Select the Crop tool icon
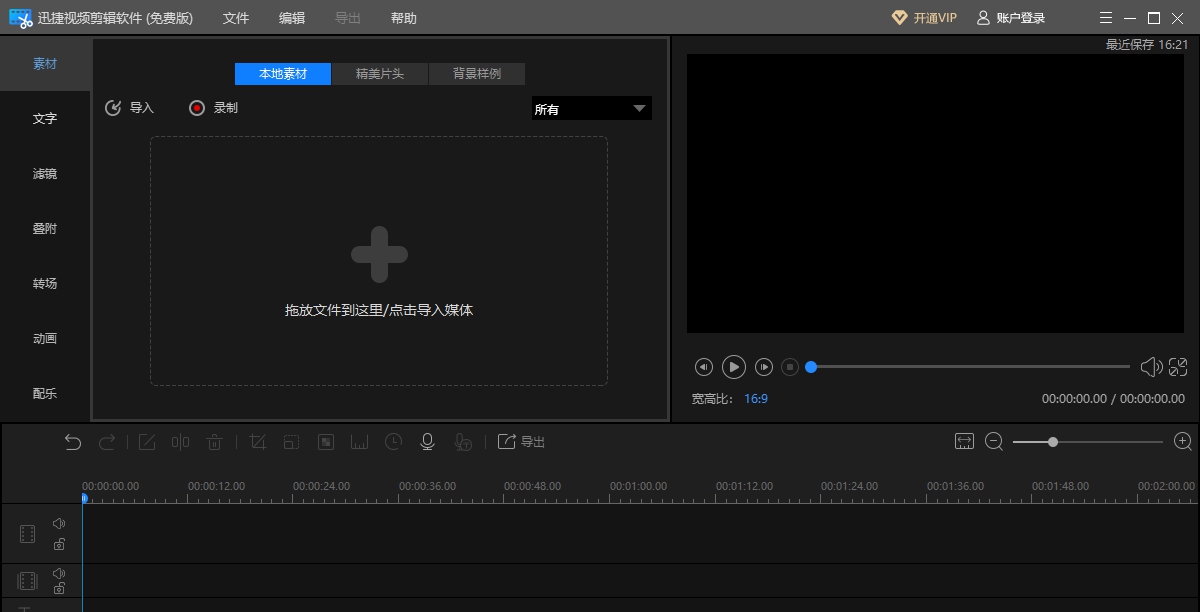This screenshot has height=612, width=1200. pos(257,441)
